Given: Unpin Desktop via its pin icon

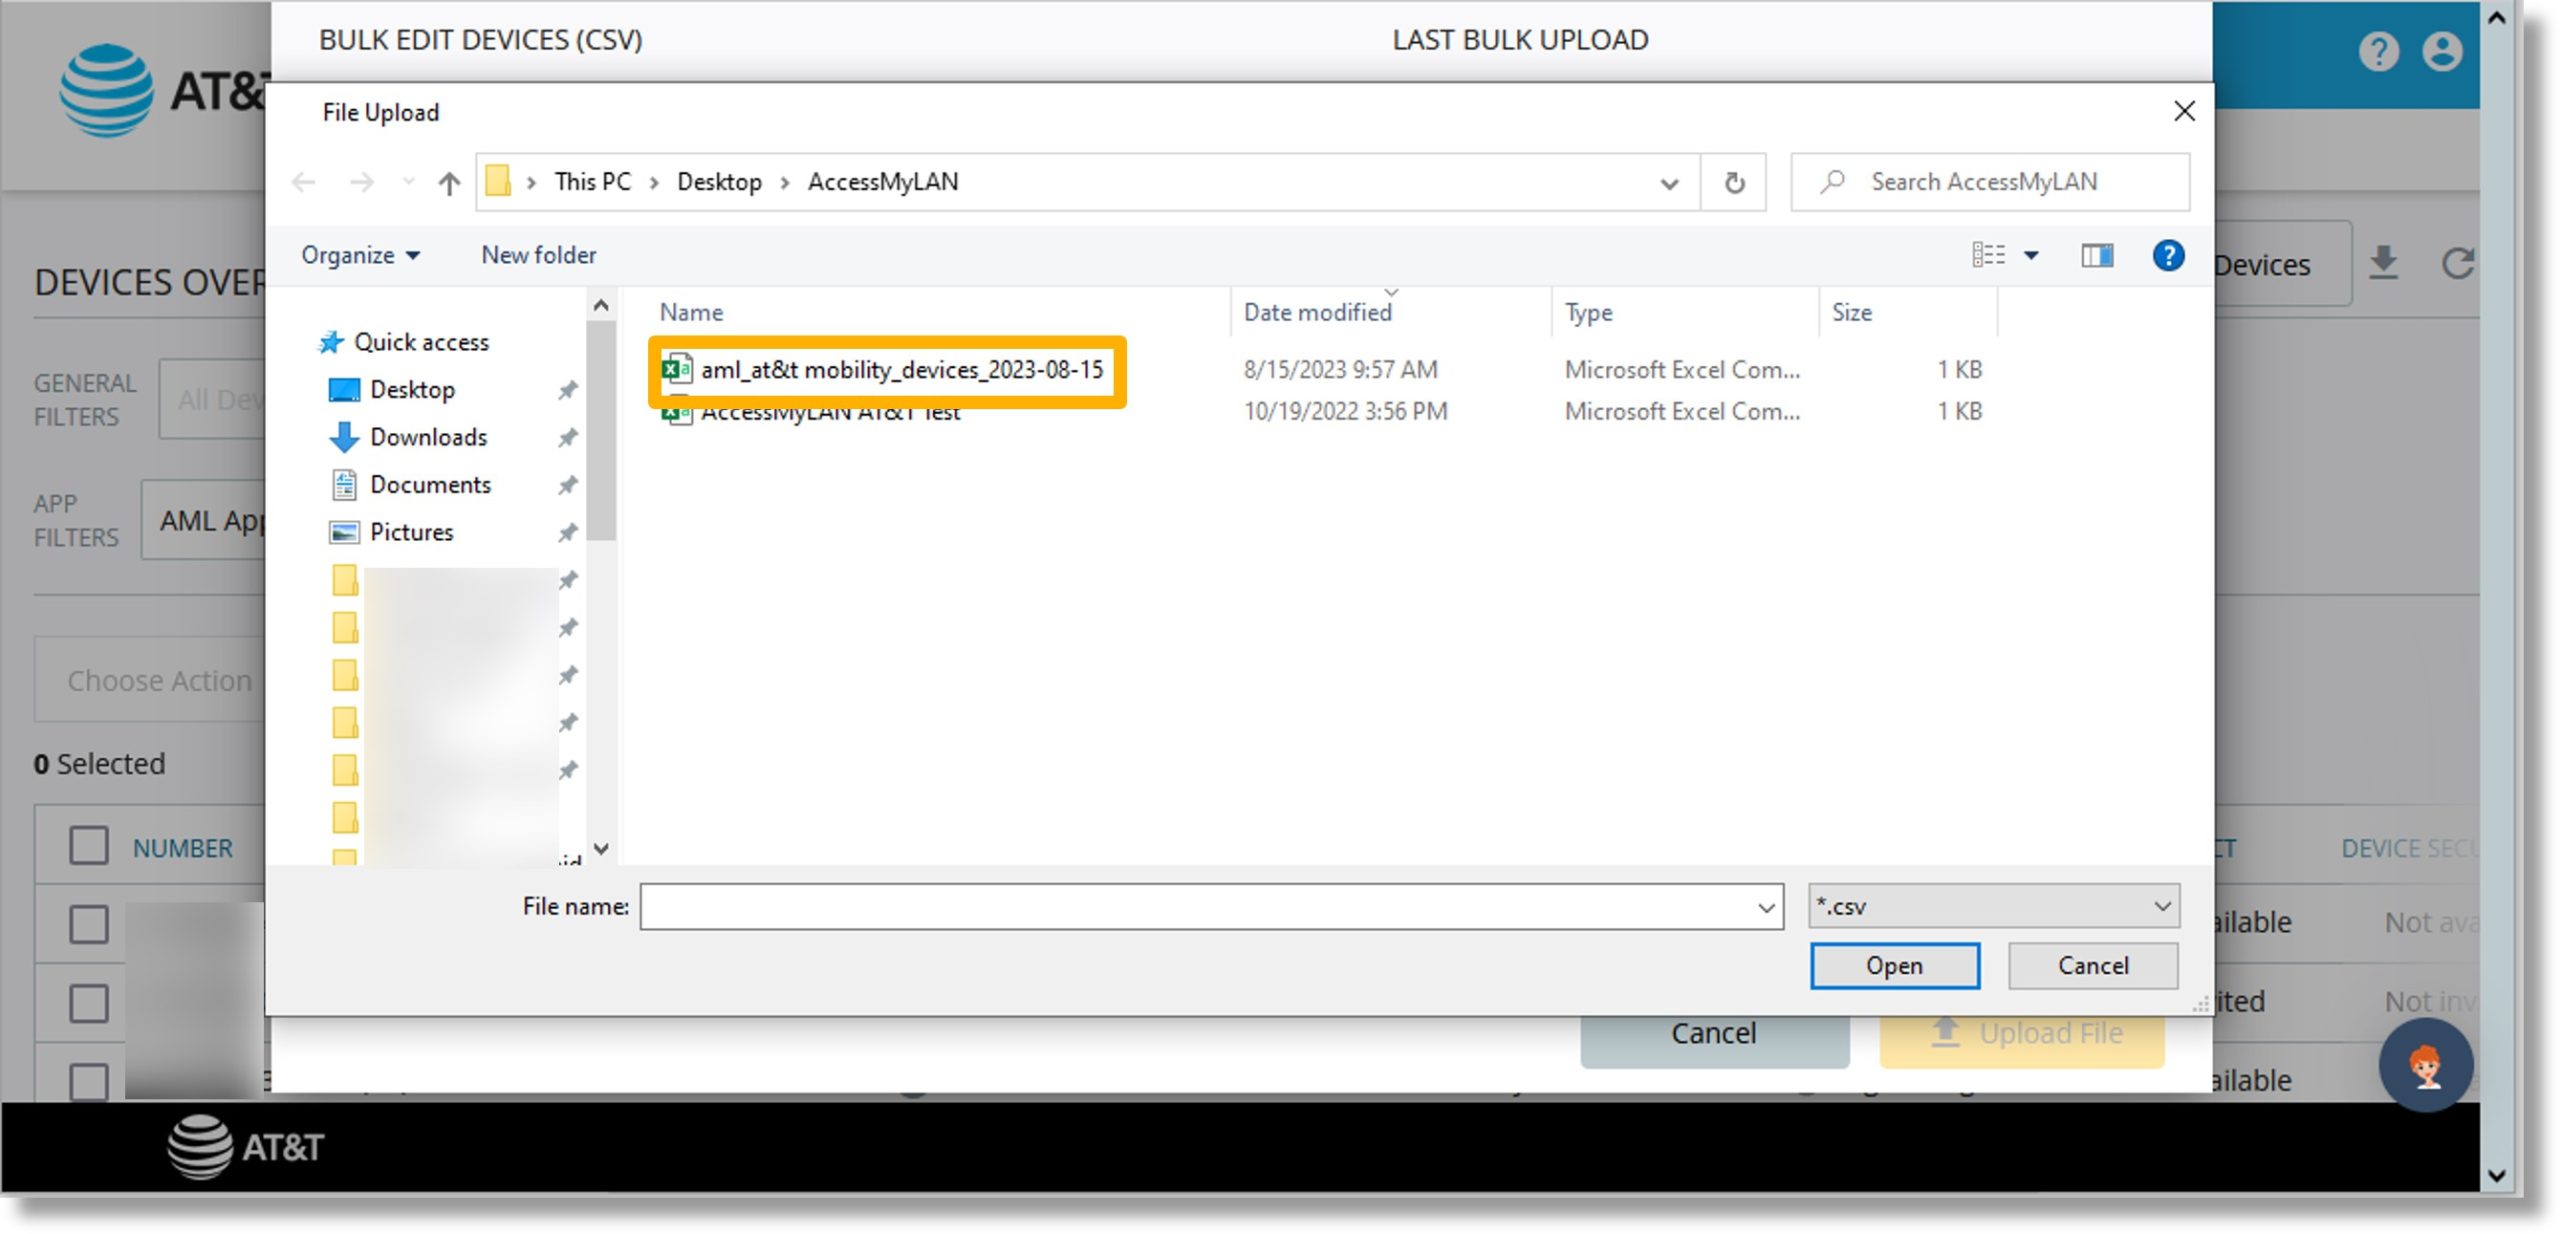Looking at the screenshot, I should click(568, 390).
